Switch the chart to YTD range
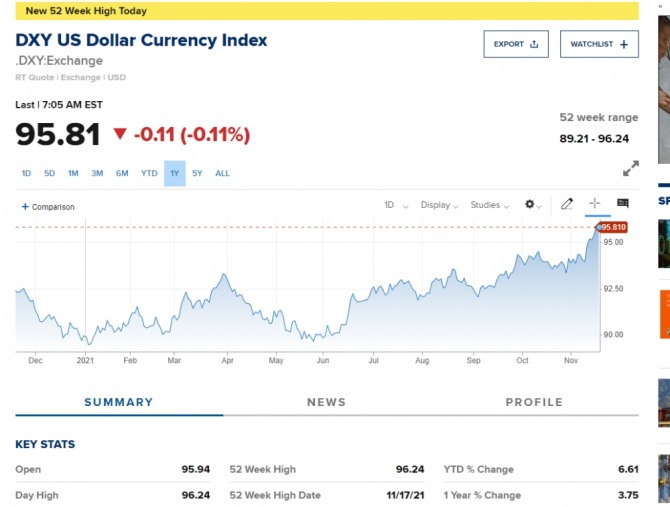Screen dimensions: 670x507 pyautogui.click(x=149, y=173)
